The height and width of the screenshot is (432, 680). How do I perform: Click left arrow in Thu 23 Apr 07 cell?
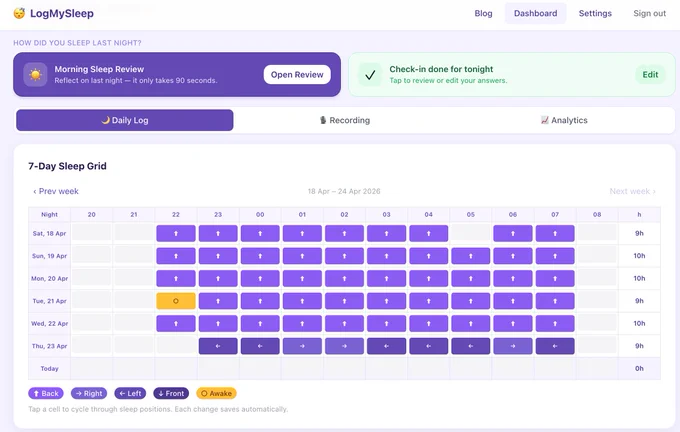click(555, 346)
